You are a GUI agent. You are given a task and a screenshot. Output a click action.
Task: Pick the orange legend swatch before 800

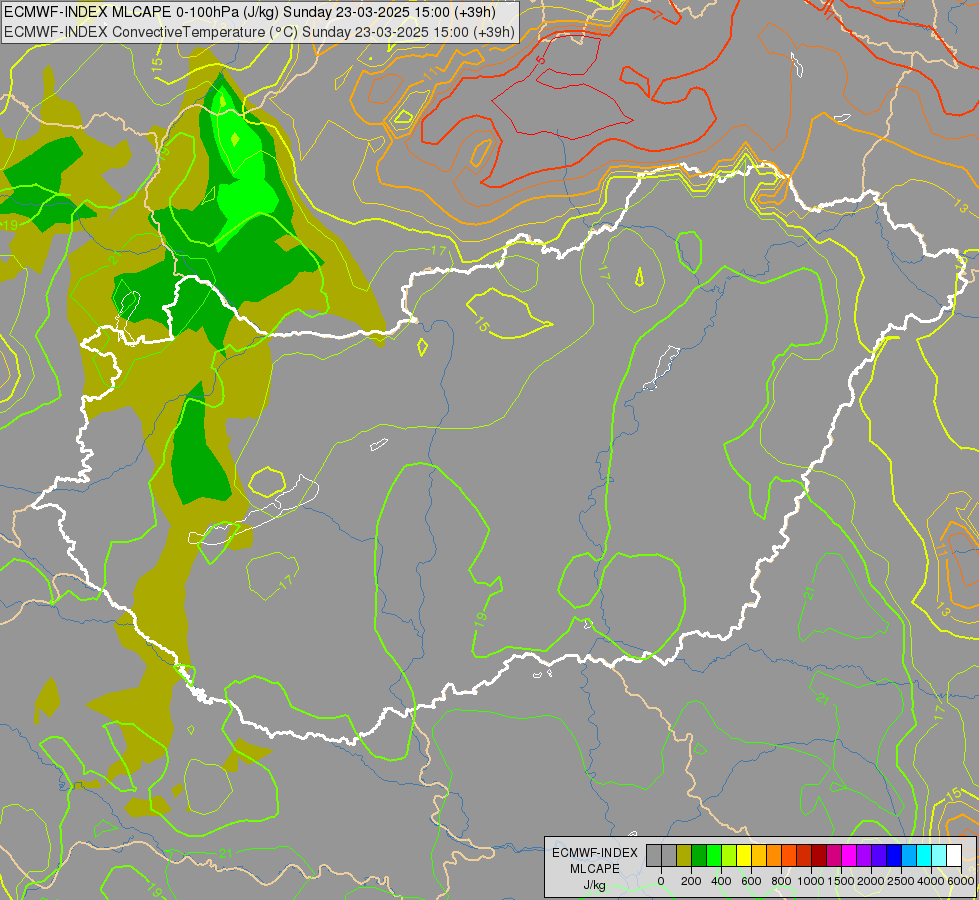(774, 855)
